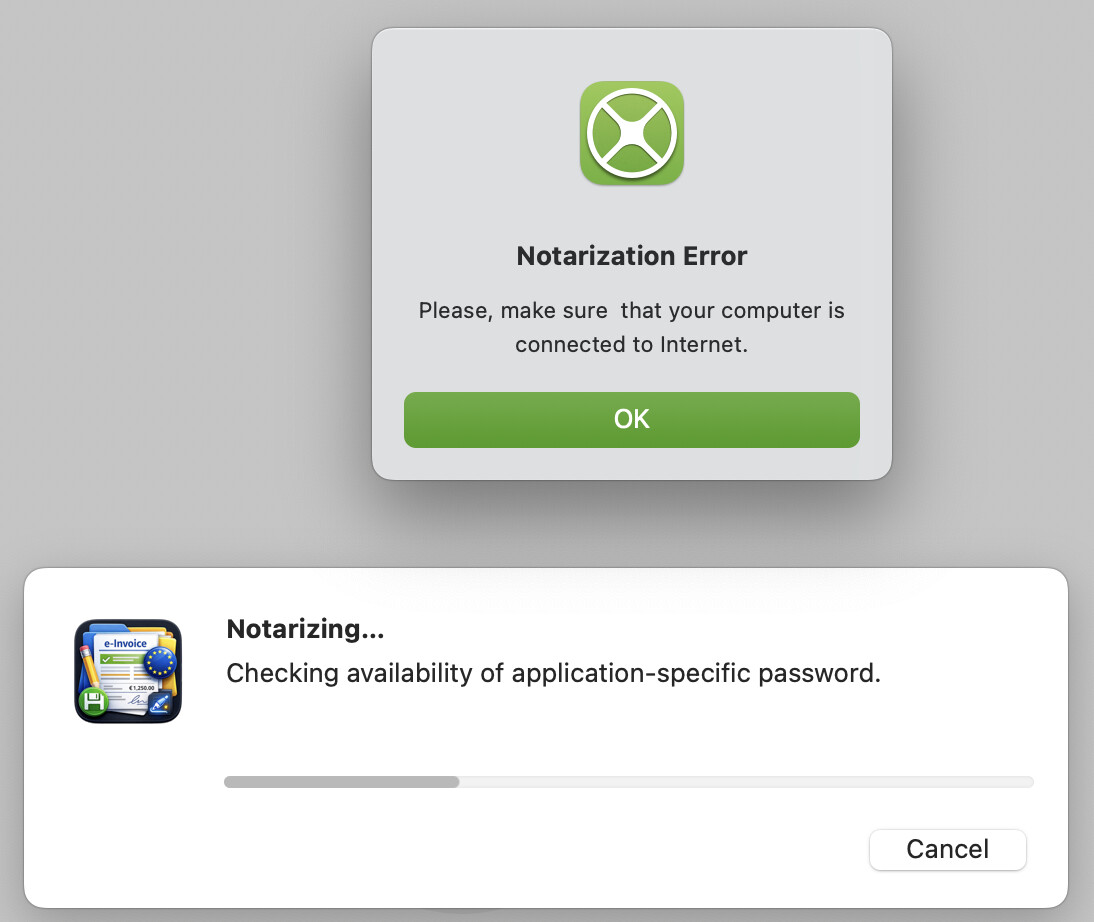Click the internet connection error message text
Viewport: 1094px width, 922px height.
click(x=632, y=327)
